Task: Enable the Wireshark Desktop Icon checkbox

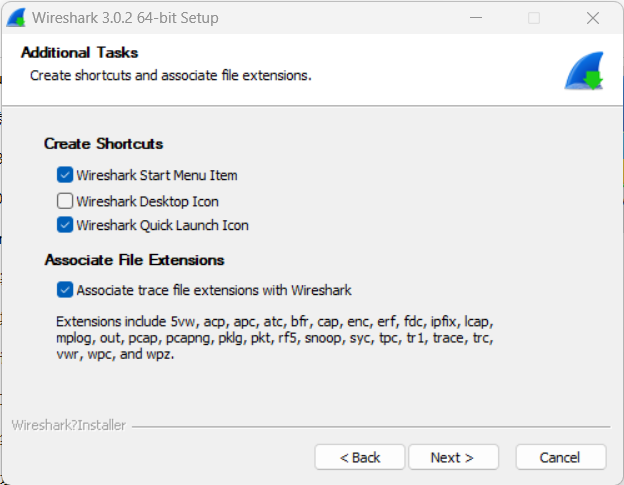Action: tap(66, 201)
